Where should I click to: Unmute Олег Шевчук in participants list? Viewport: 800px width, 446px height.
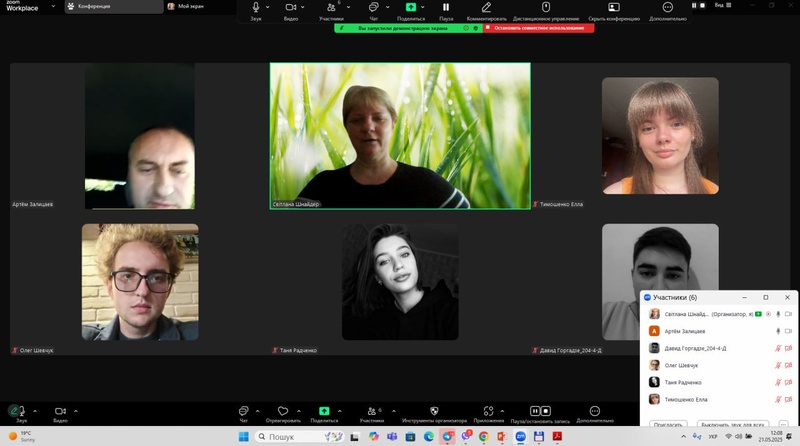click(778, 365)
